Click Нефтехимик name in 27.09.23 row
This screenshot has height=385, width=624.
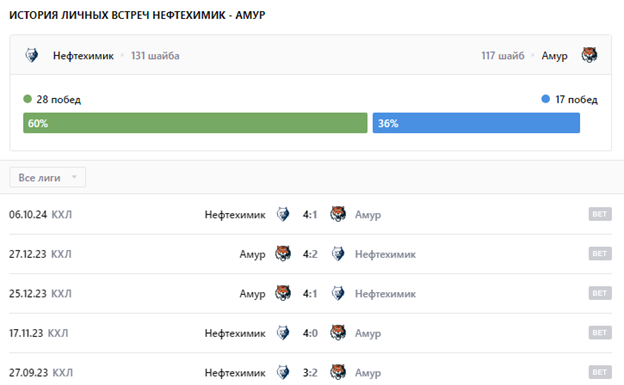pos(235,373)
